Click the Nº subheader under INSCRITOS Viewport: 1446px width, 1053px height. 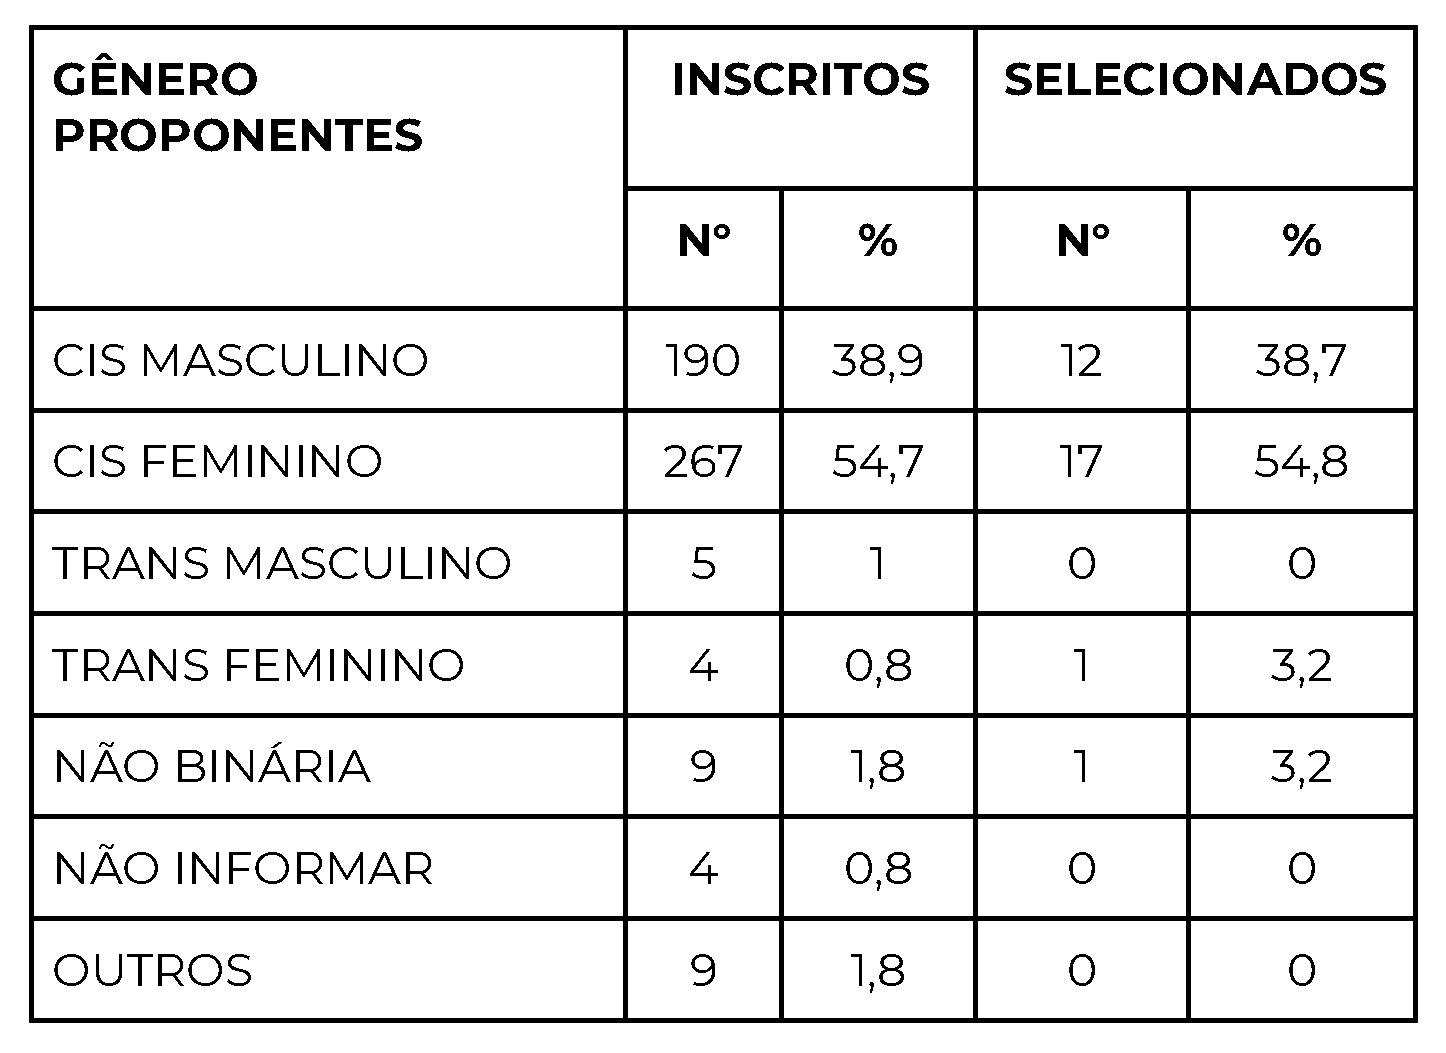(703, 241)
